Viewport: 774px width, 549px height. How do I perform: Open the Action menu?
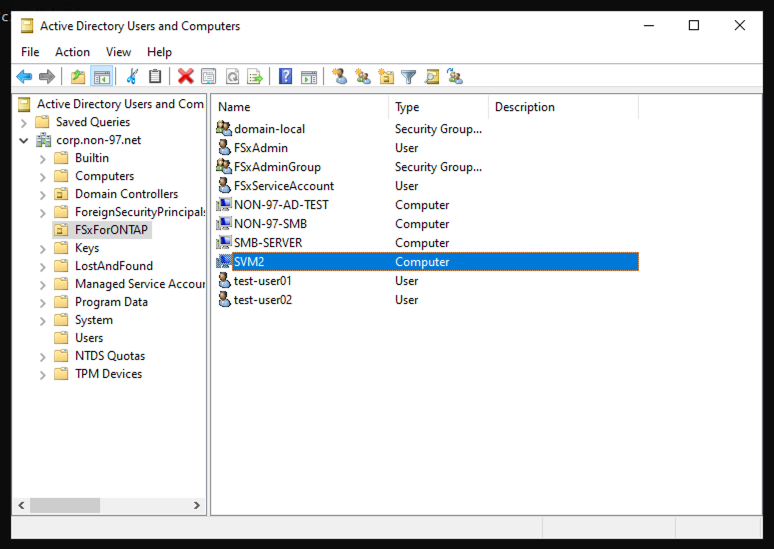tap(72, 52)
